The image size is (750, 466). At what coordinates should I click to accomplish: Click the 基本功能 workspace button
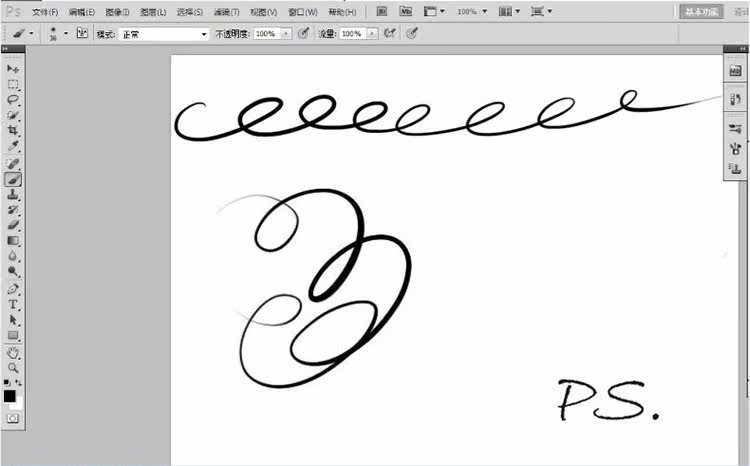701,11
